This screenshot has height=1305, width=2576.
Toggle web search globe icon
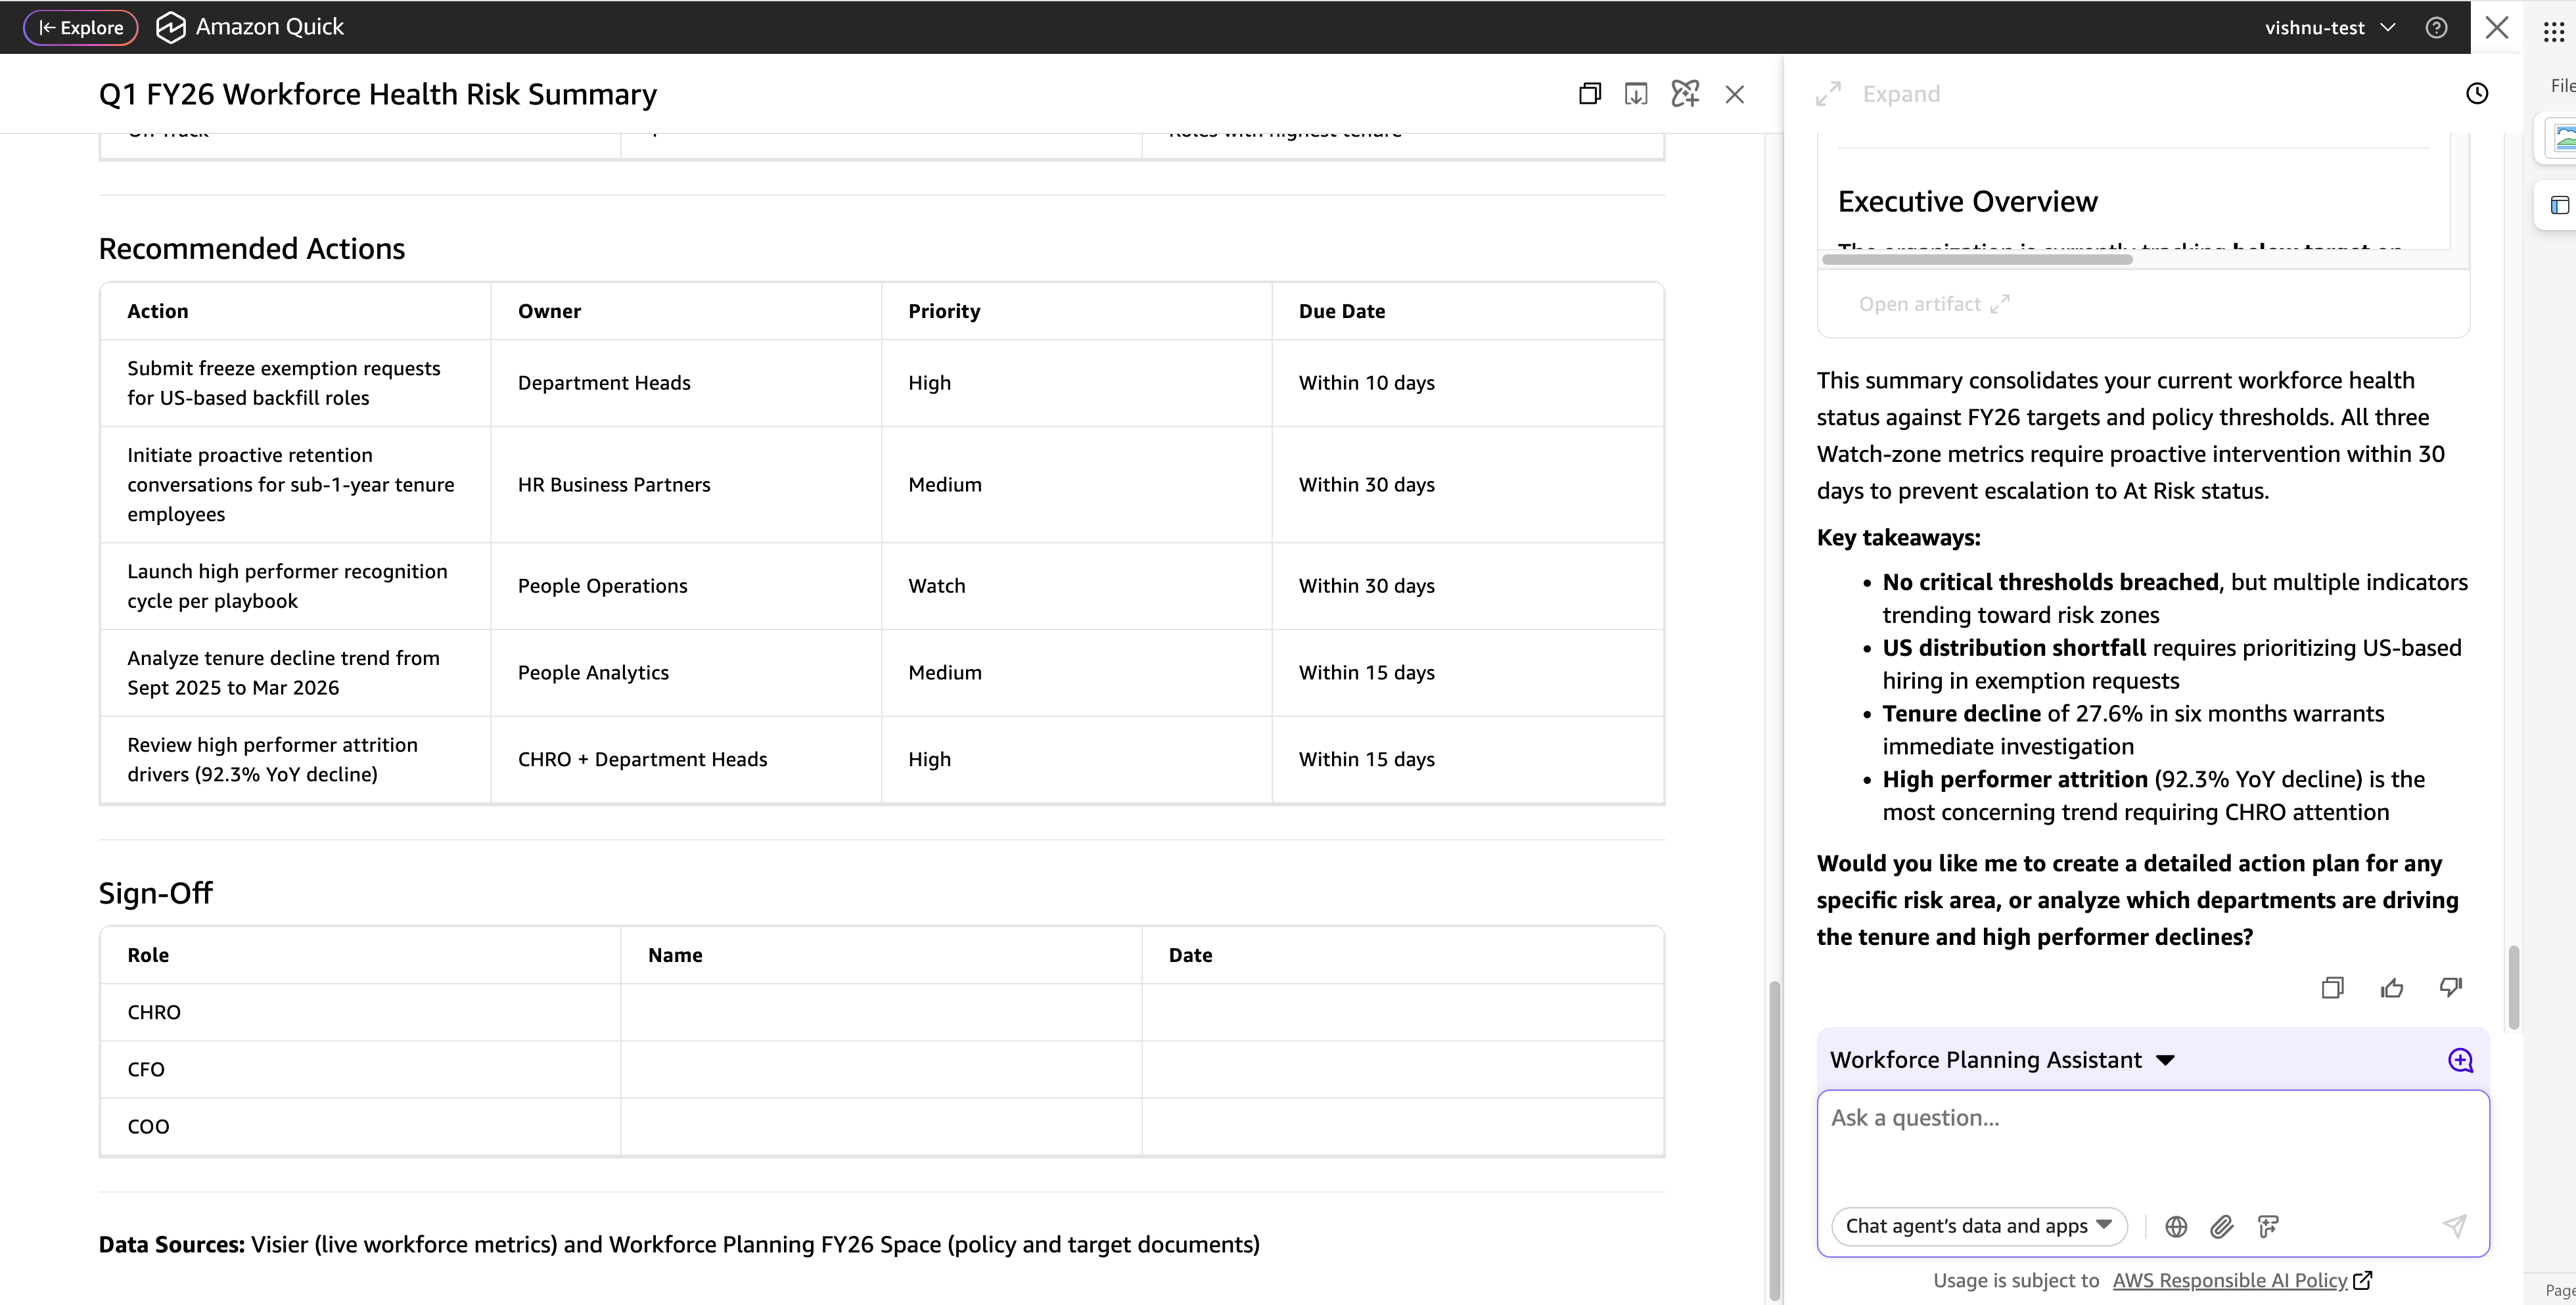point(2176,1226)
